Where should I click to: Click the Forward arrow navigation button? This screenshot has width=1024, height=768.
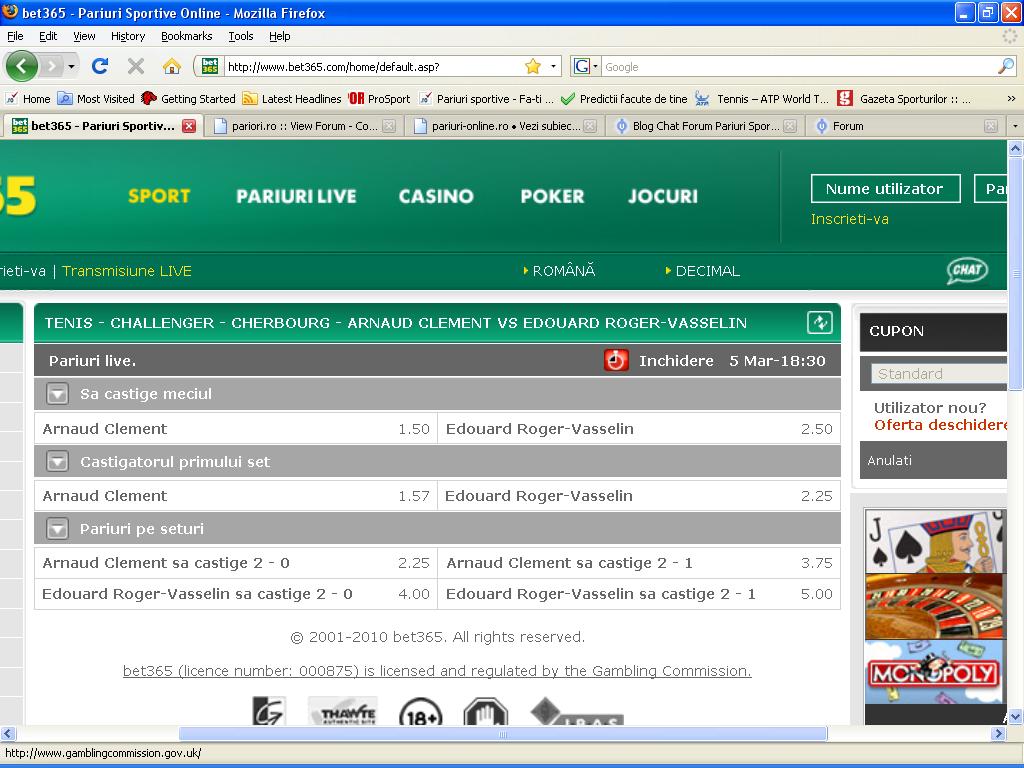click(52, 66)
